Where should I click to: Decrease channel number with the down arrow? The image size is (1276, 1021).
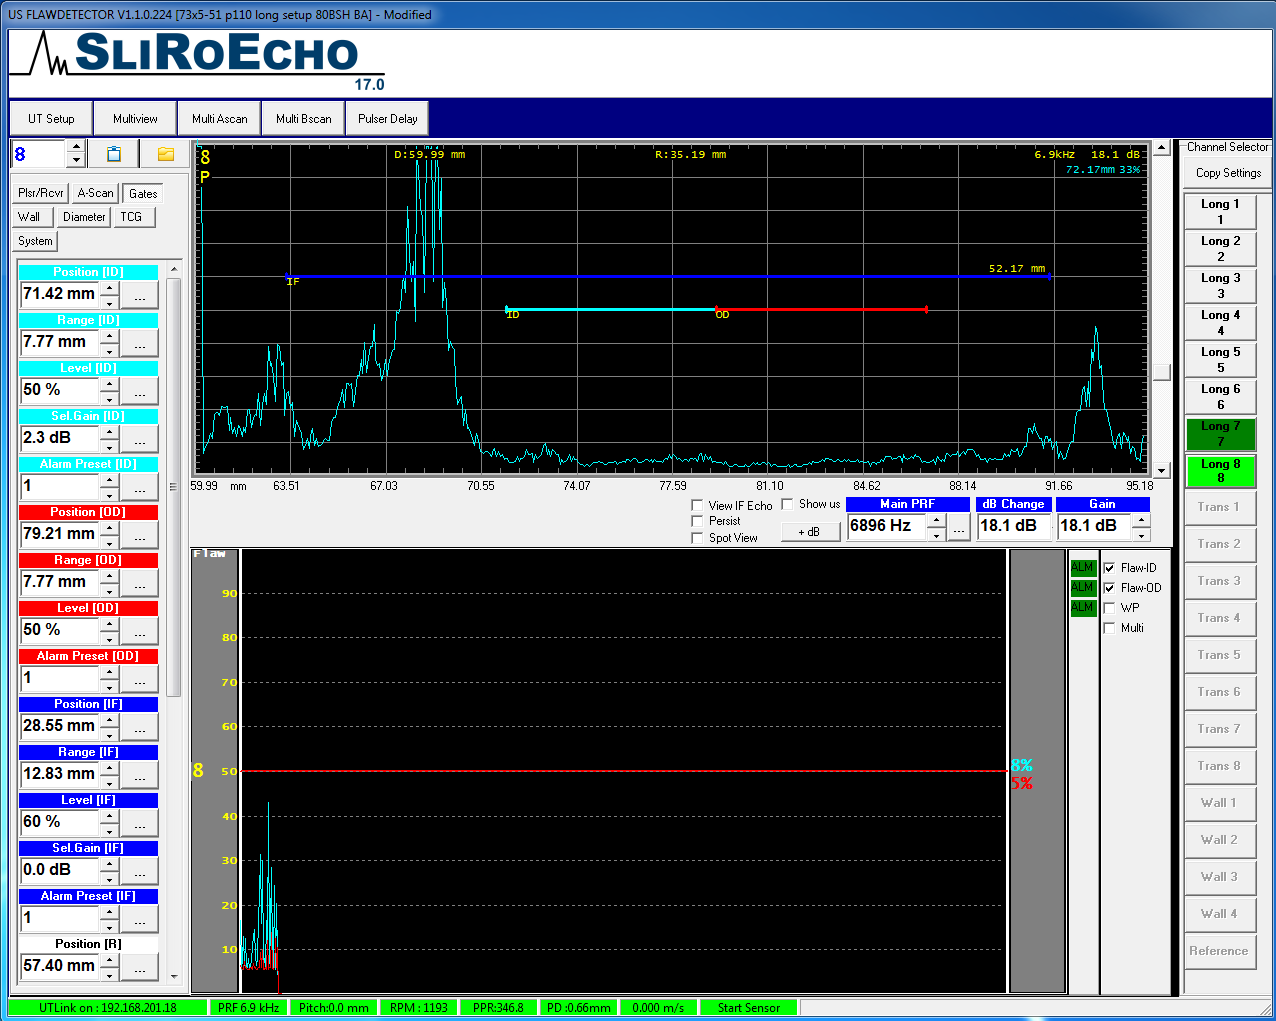[76, 161]
